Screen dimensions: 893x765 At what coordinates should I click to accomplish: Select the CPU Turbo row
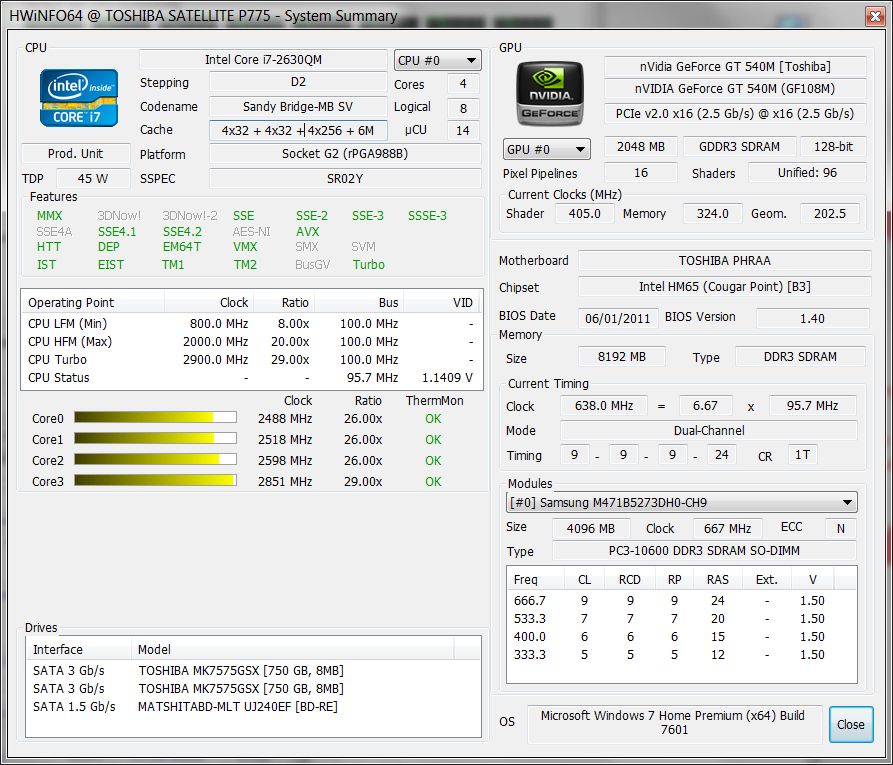coord(252,360)
